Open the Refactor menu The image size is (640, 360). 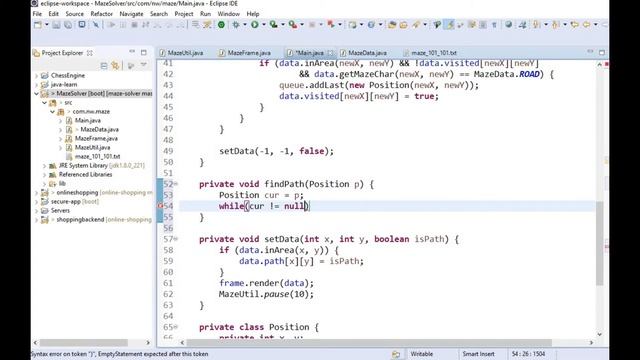pyautogui.click(x=102, y=14)
